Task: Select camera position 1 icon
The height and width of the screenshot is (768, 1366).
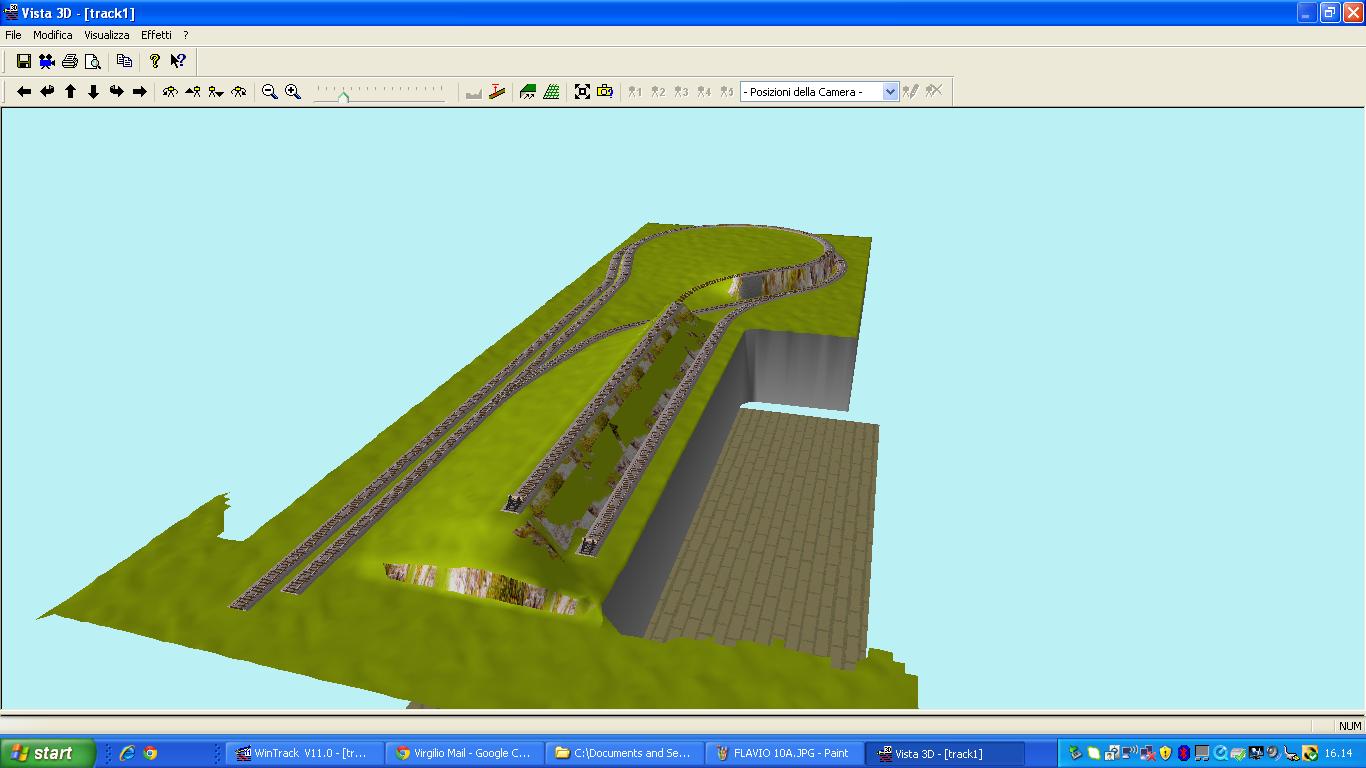Action: [635, 91]
